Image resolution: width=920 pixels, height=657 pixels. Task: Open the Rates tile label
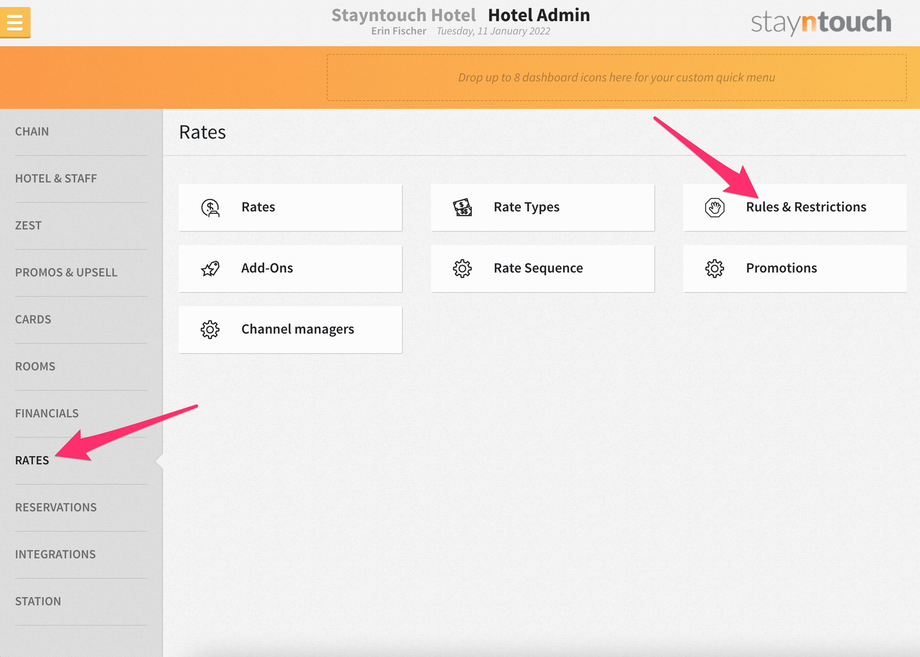(258, 207)
